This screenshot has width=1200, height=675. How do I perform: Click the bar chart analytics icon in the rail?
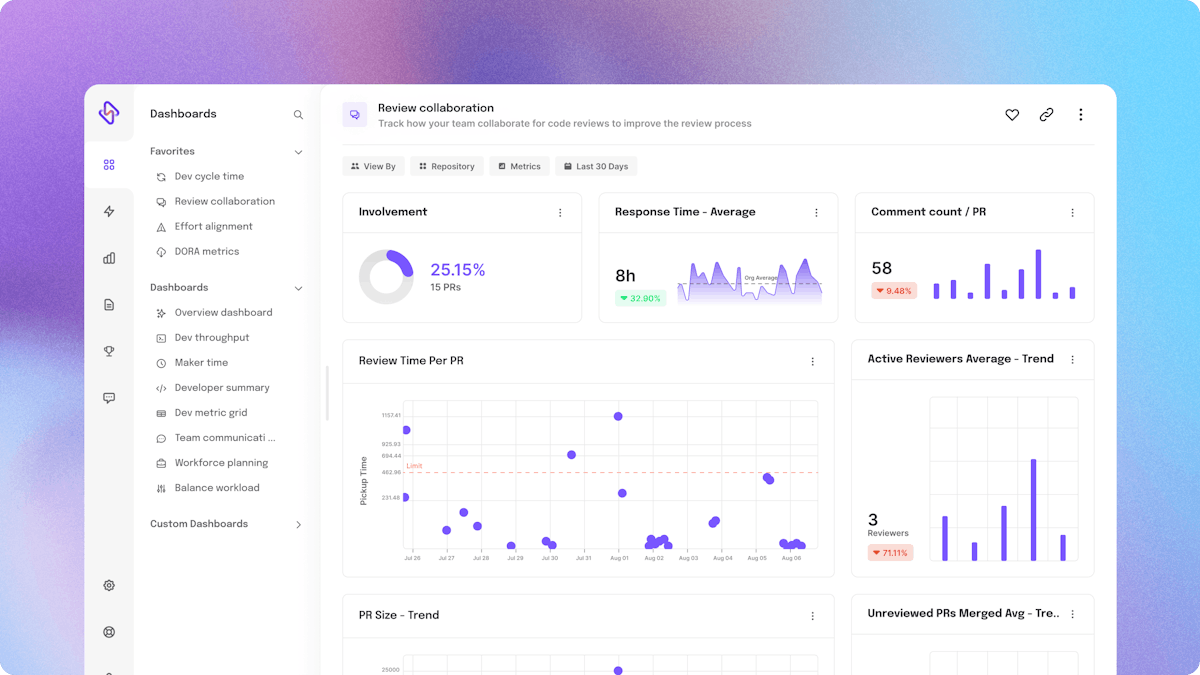108,258
